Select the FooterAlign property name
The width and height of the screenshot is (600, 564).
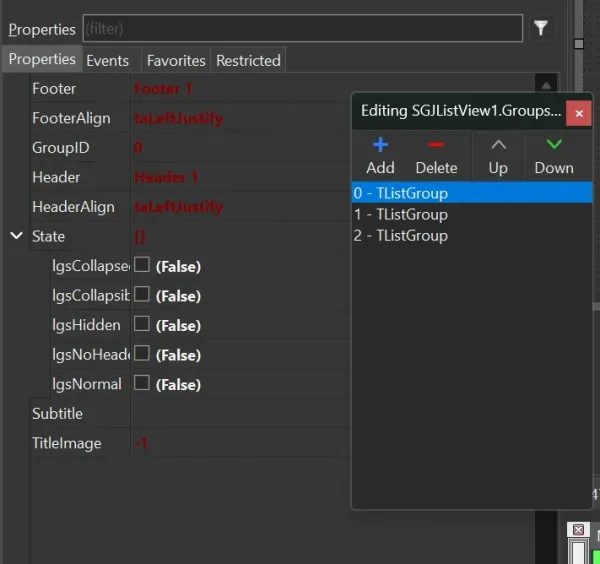click(71, 118)
